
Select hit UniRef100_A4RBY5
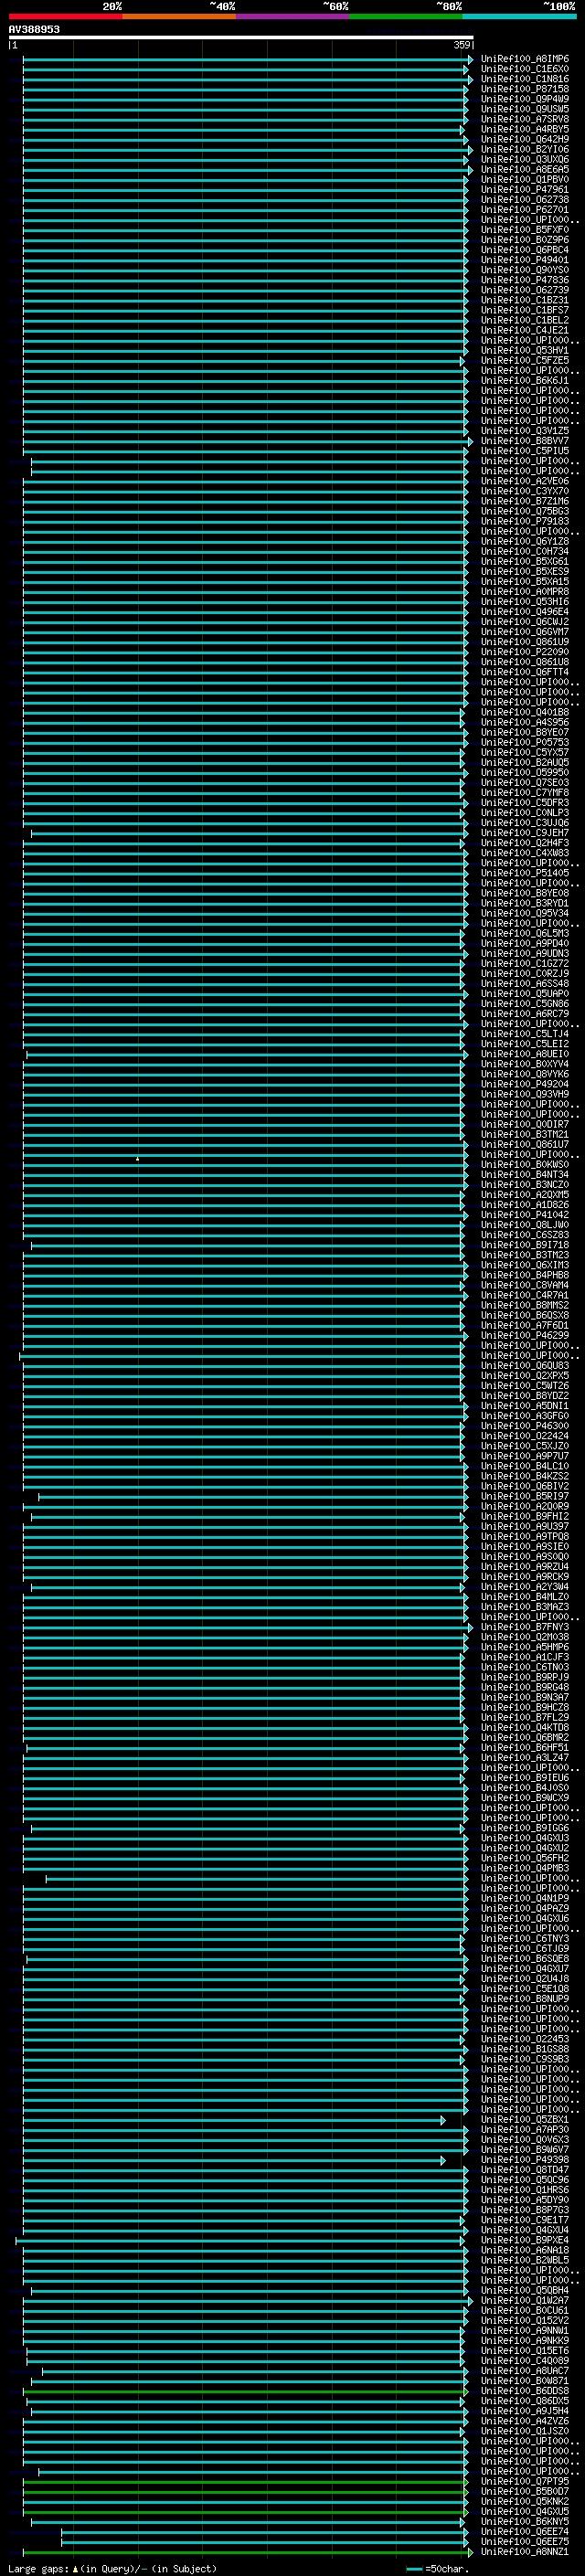click(x=524, y=129)
